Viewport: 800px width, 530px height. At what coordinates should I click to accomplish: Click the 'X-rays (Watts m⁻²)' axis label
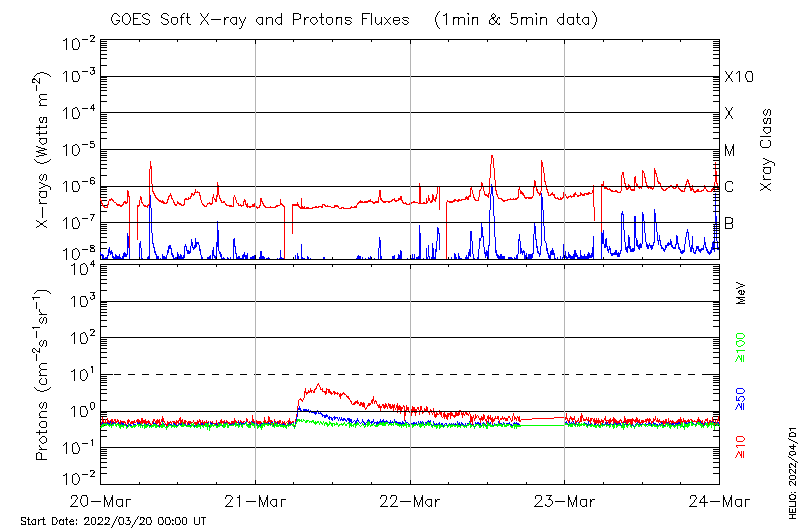click(x=43, y=152)
